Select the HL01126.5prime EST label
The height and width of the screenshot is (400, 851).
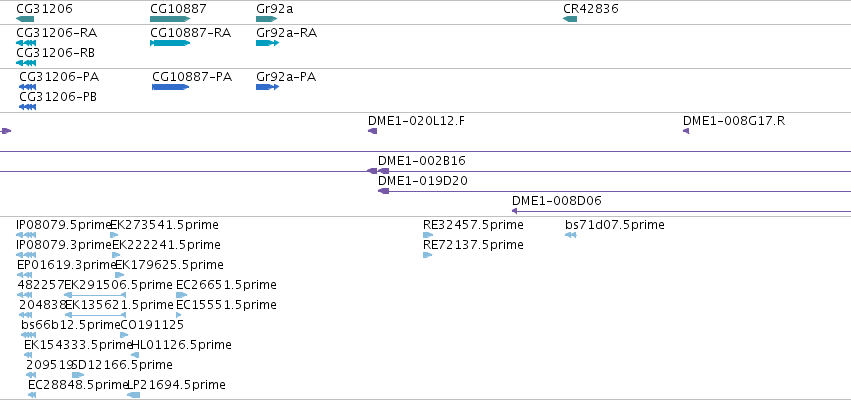tap(182, 345)
